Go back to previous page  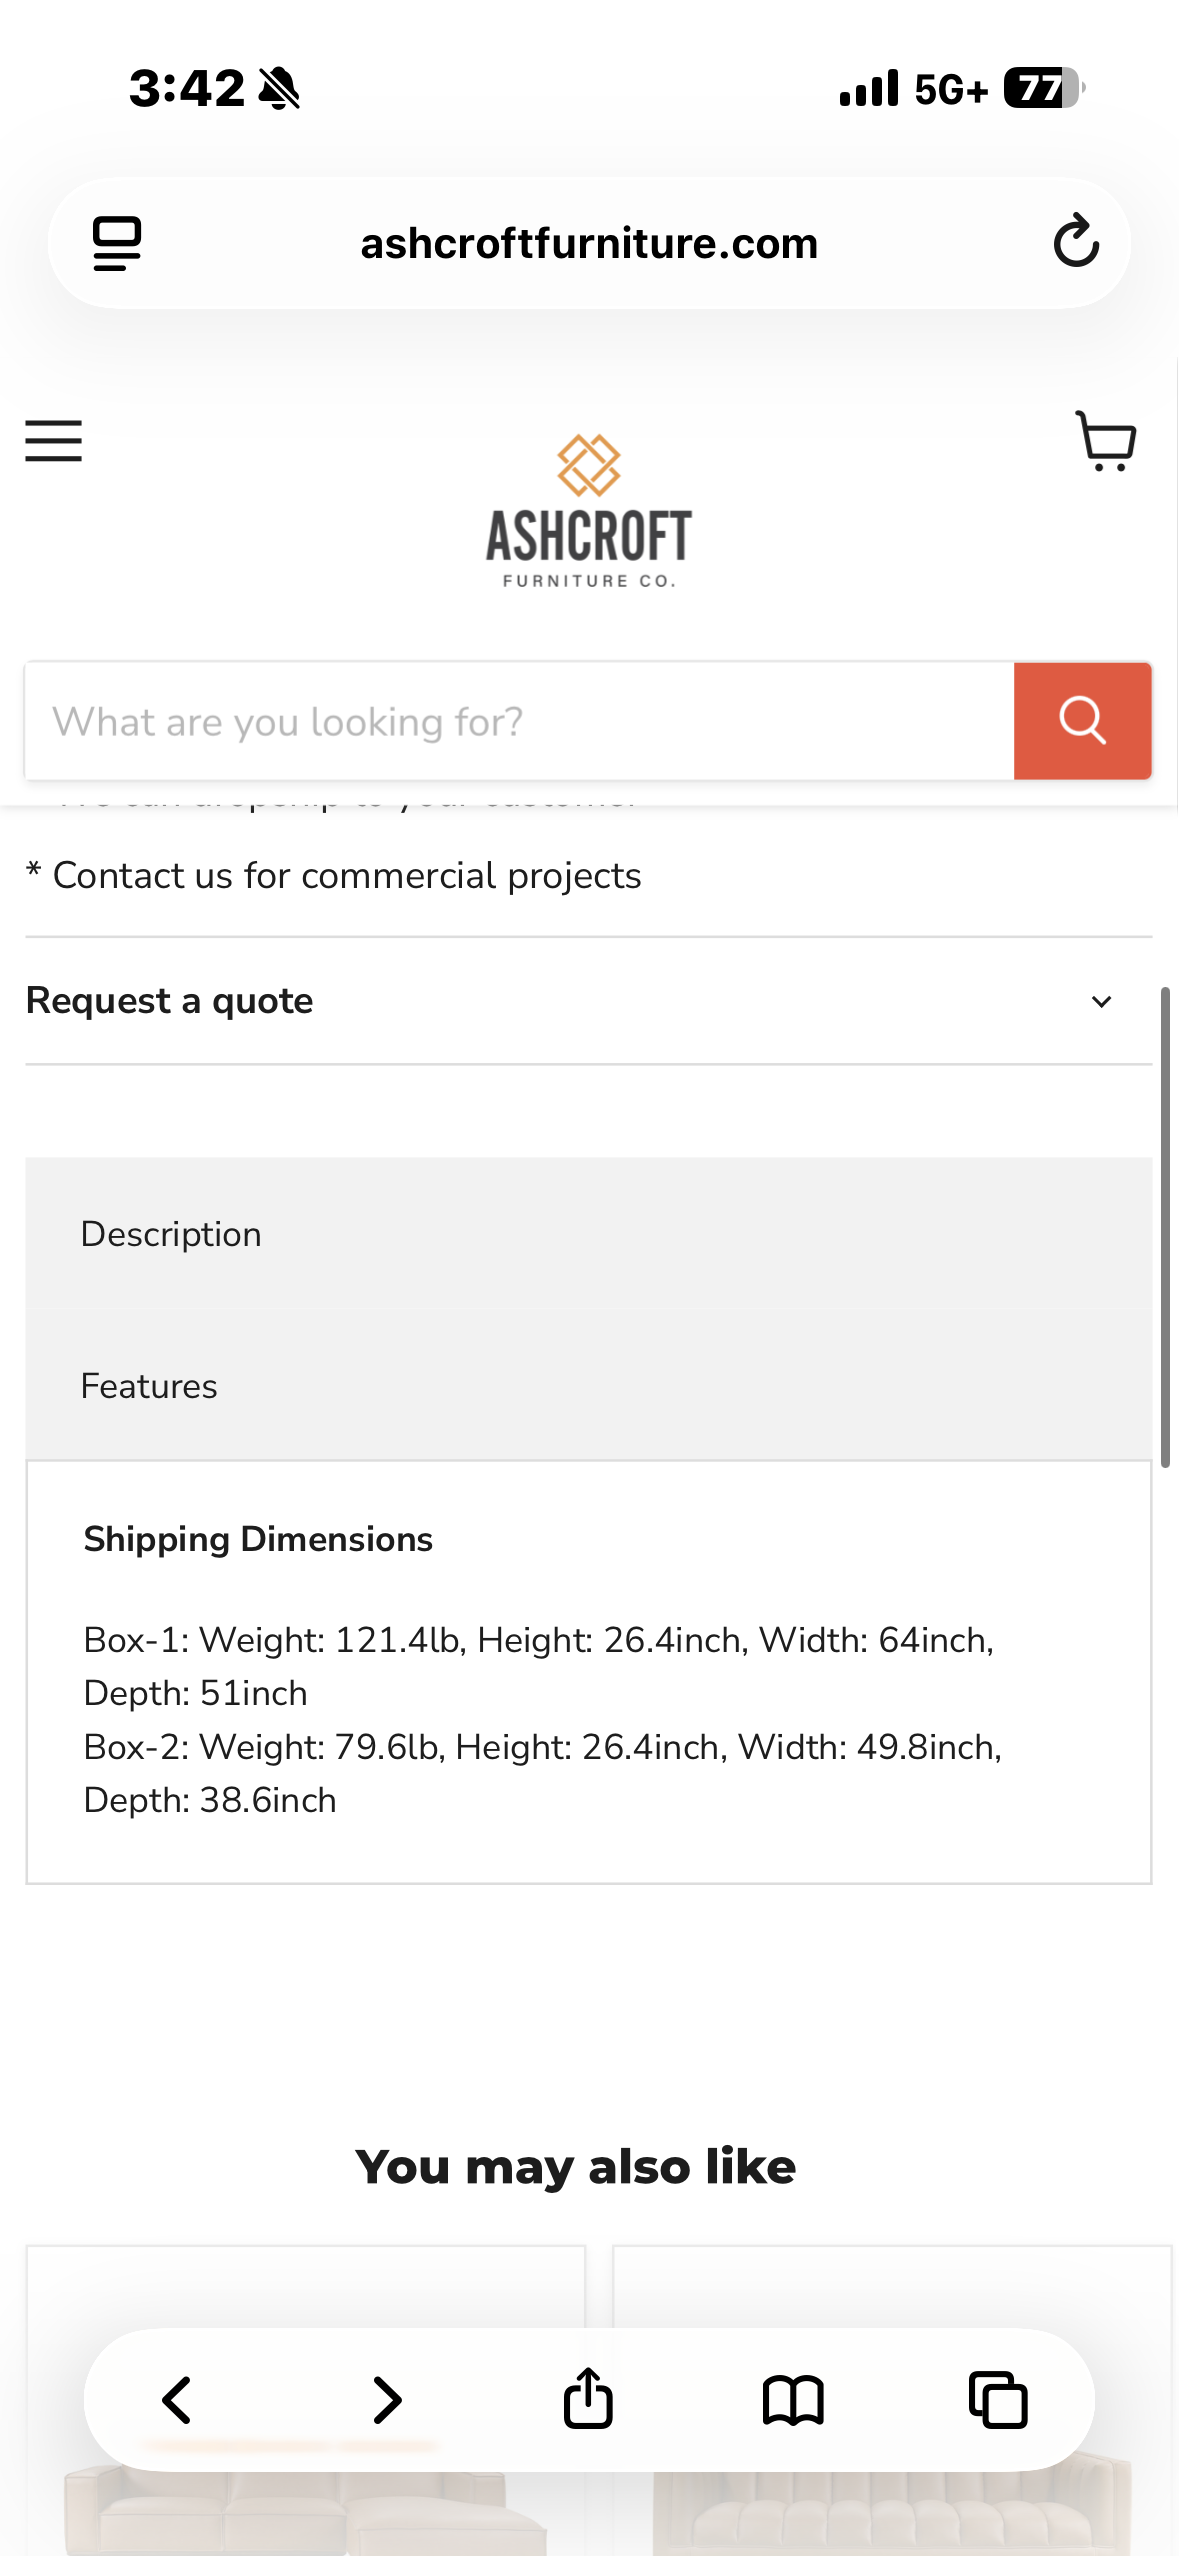[x=177, y=2400]
